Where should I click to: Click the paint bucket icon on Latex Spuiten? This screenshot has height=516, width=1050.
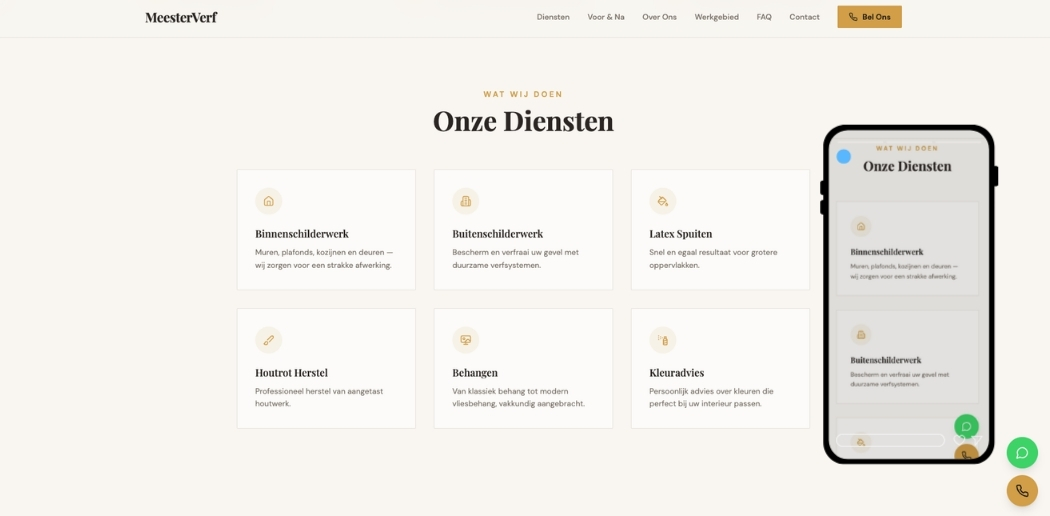[x=662, y=201]
